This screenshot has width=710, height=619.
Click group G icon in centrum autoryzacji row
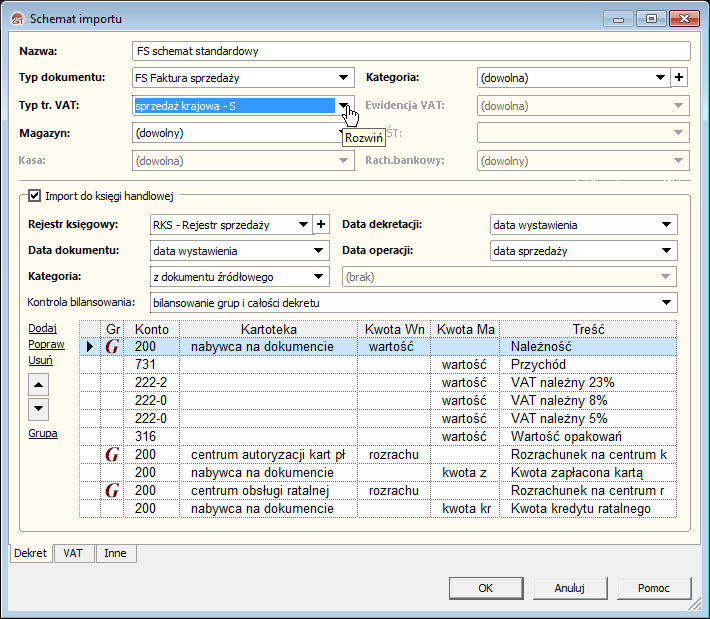click(x=112, y=455)
